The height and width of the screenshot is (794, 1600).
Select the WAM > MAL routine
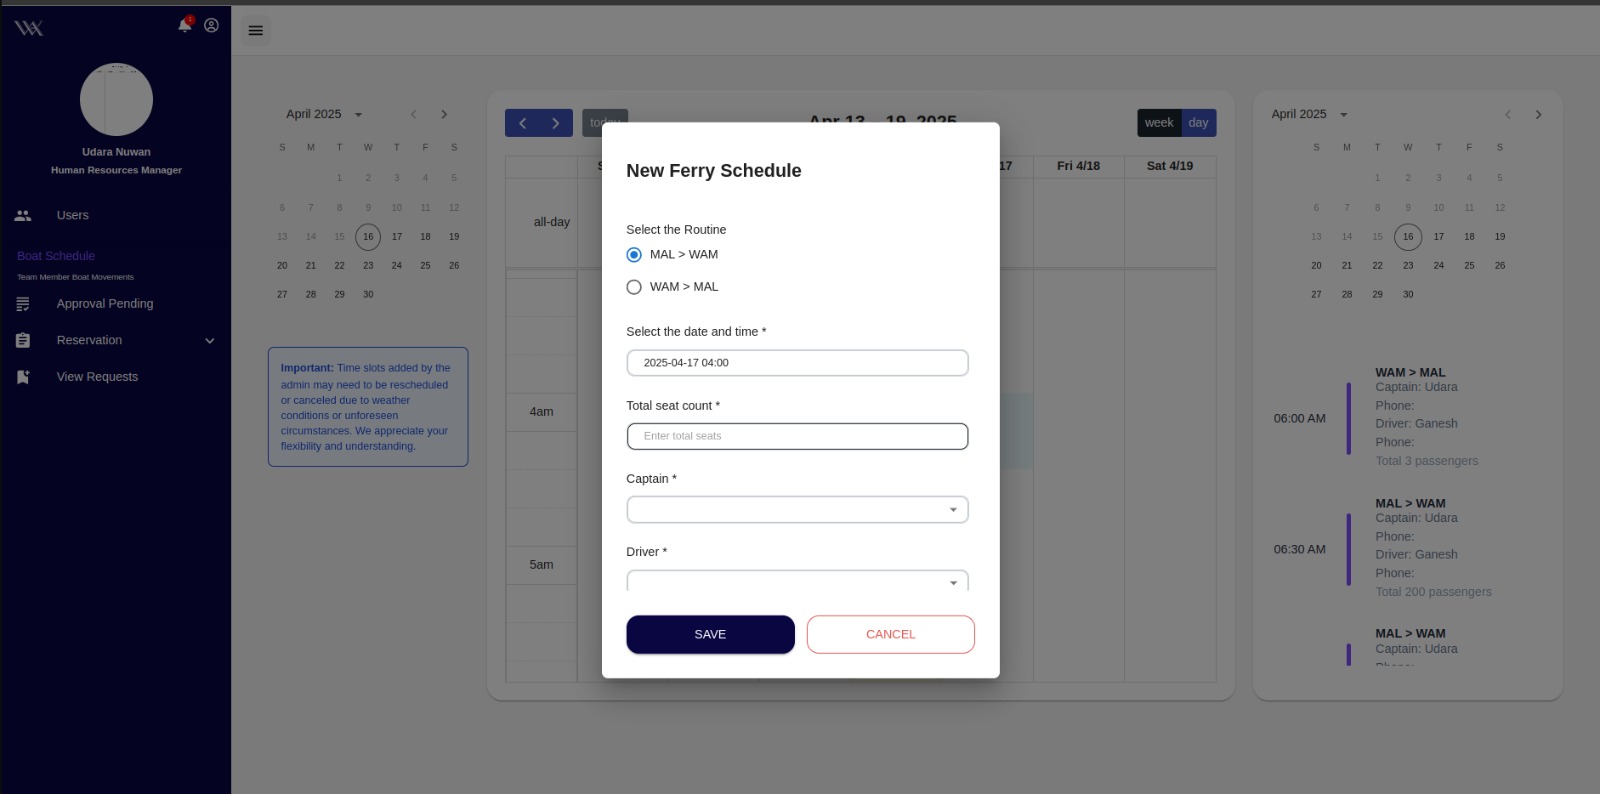click(x=634, y=287)
